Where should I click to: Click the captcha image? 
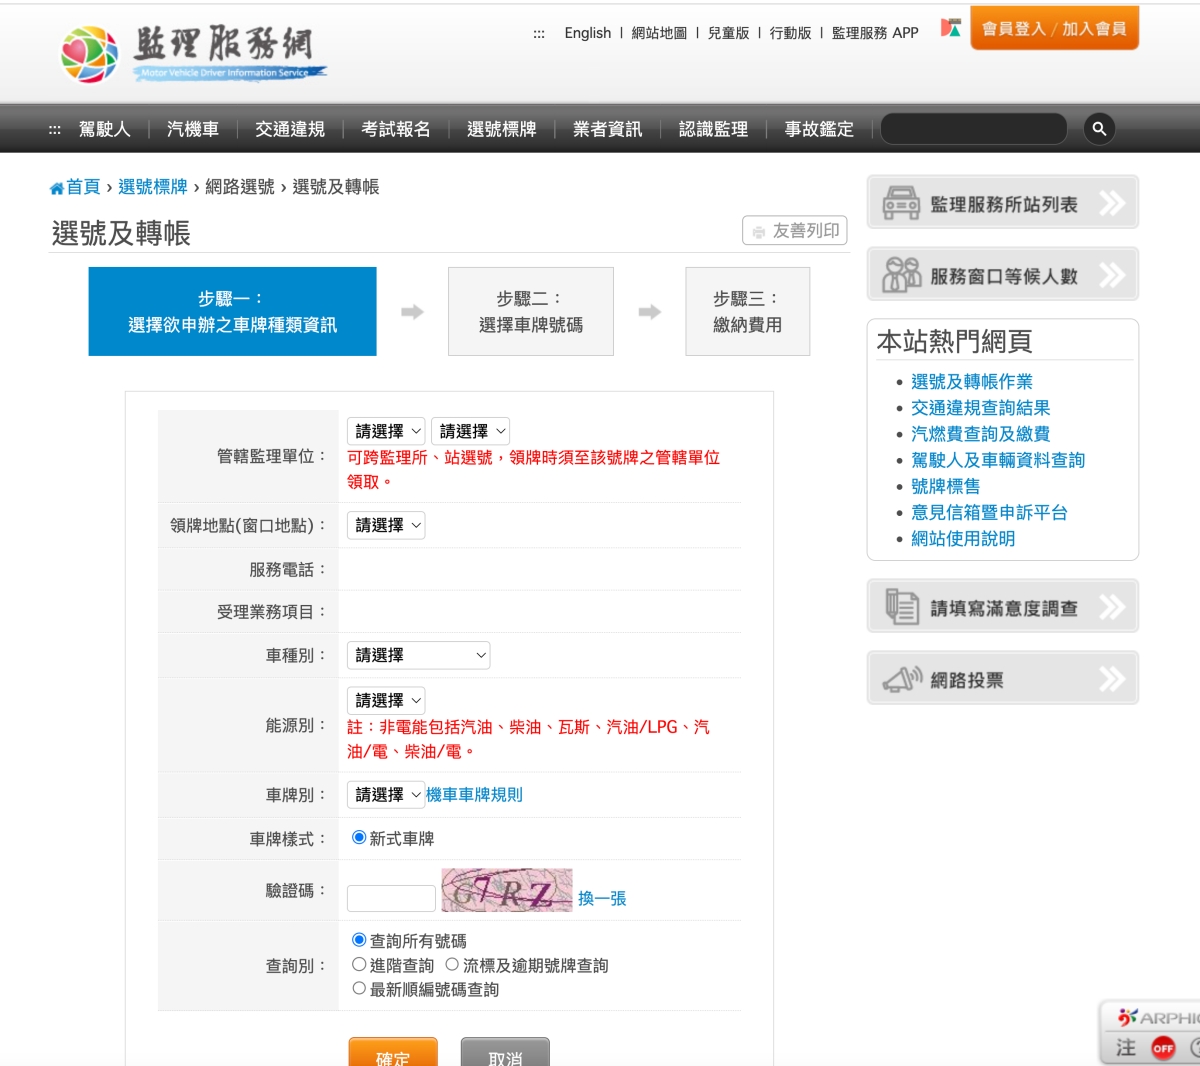click(507, 890)
